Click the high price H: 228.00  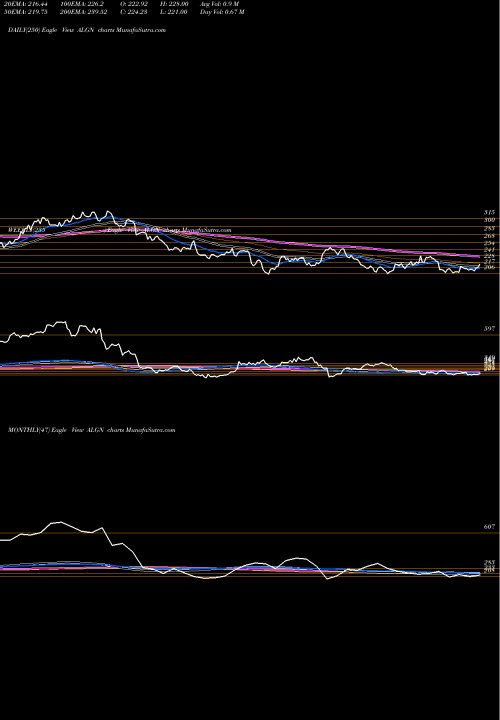(174, 4)
